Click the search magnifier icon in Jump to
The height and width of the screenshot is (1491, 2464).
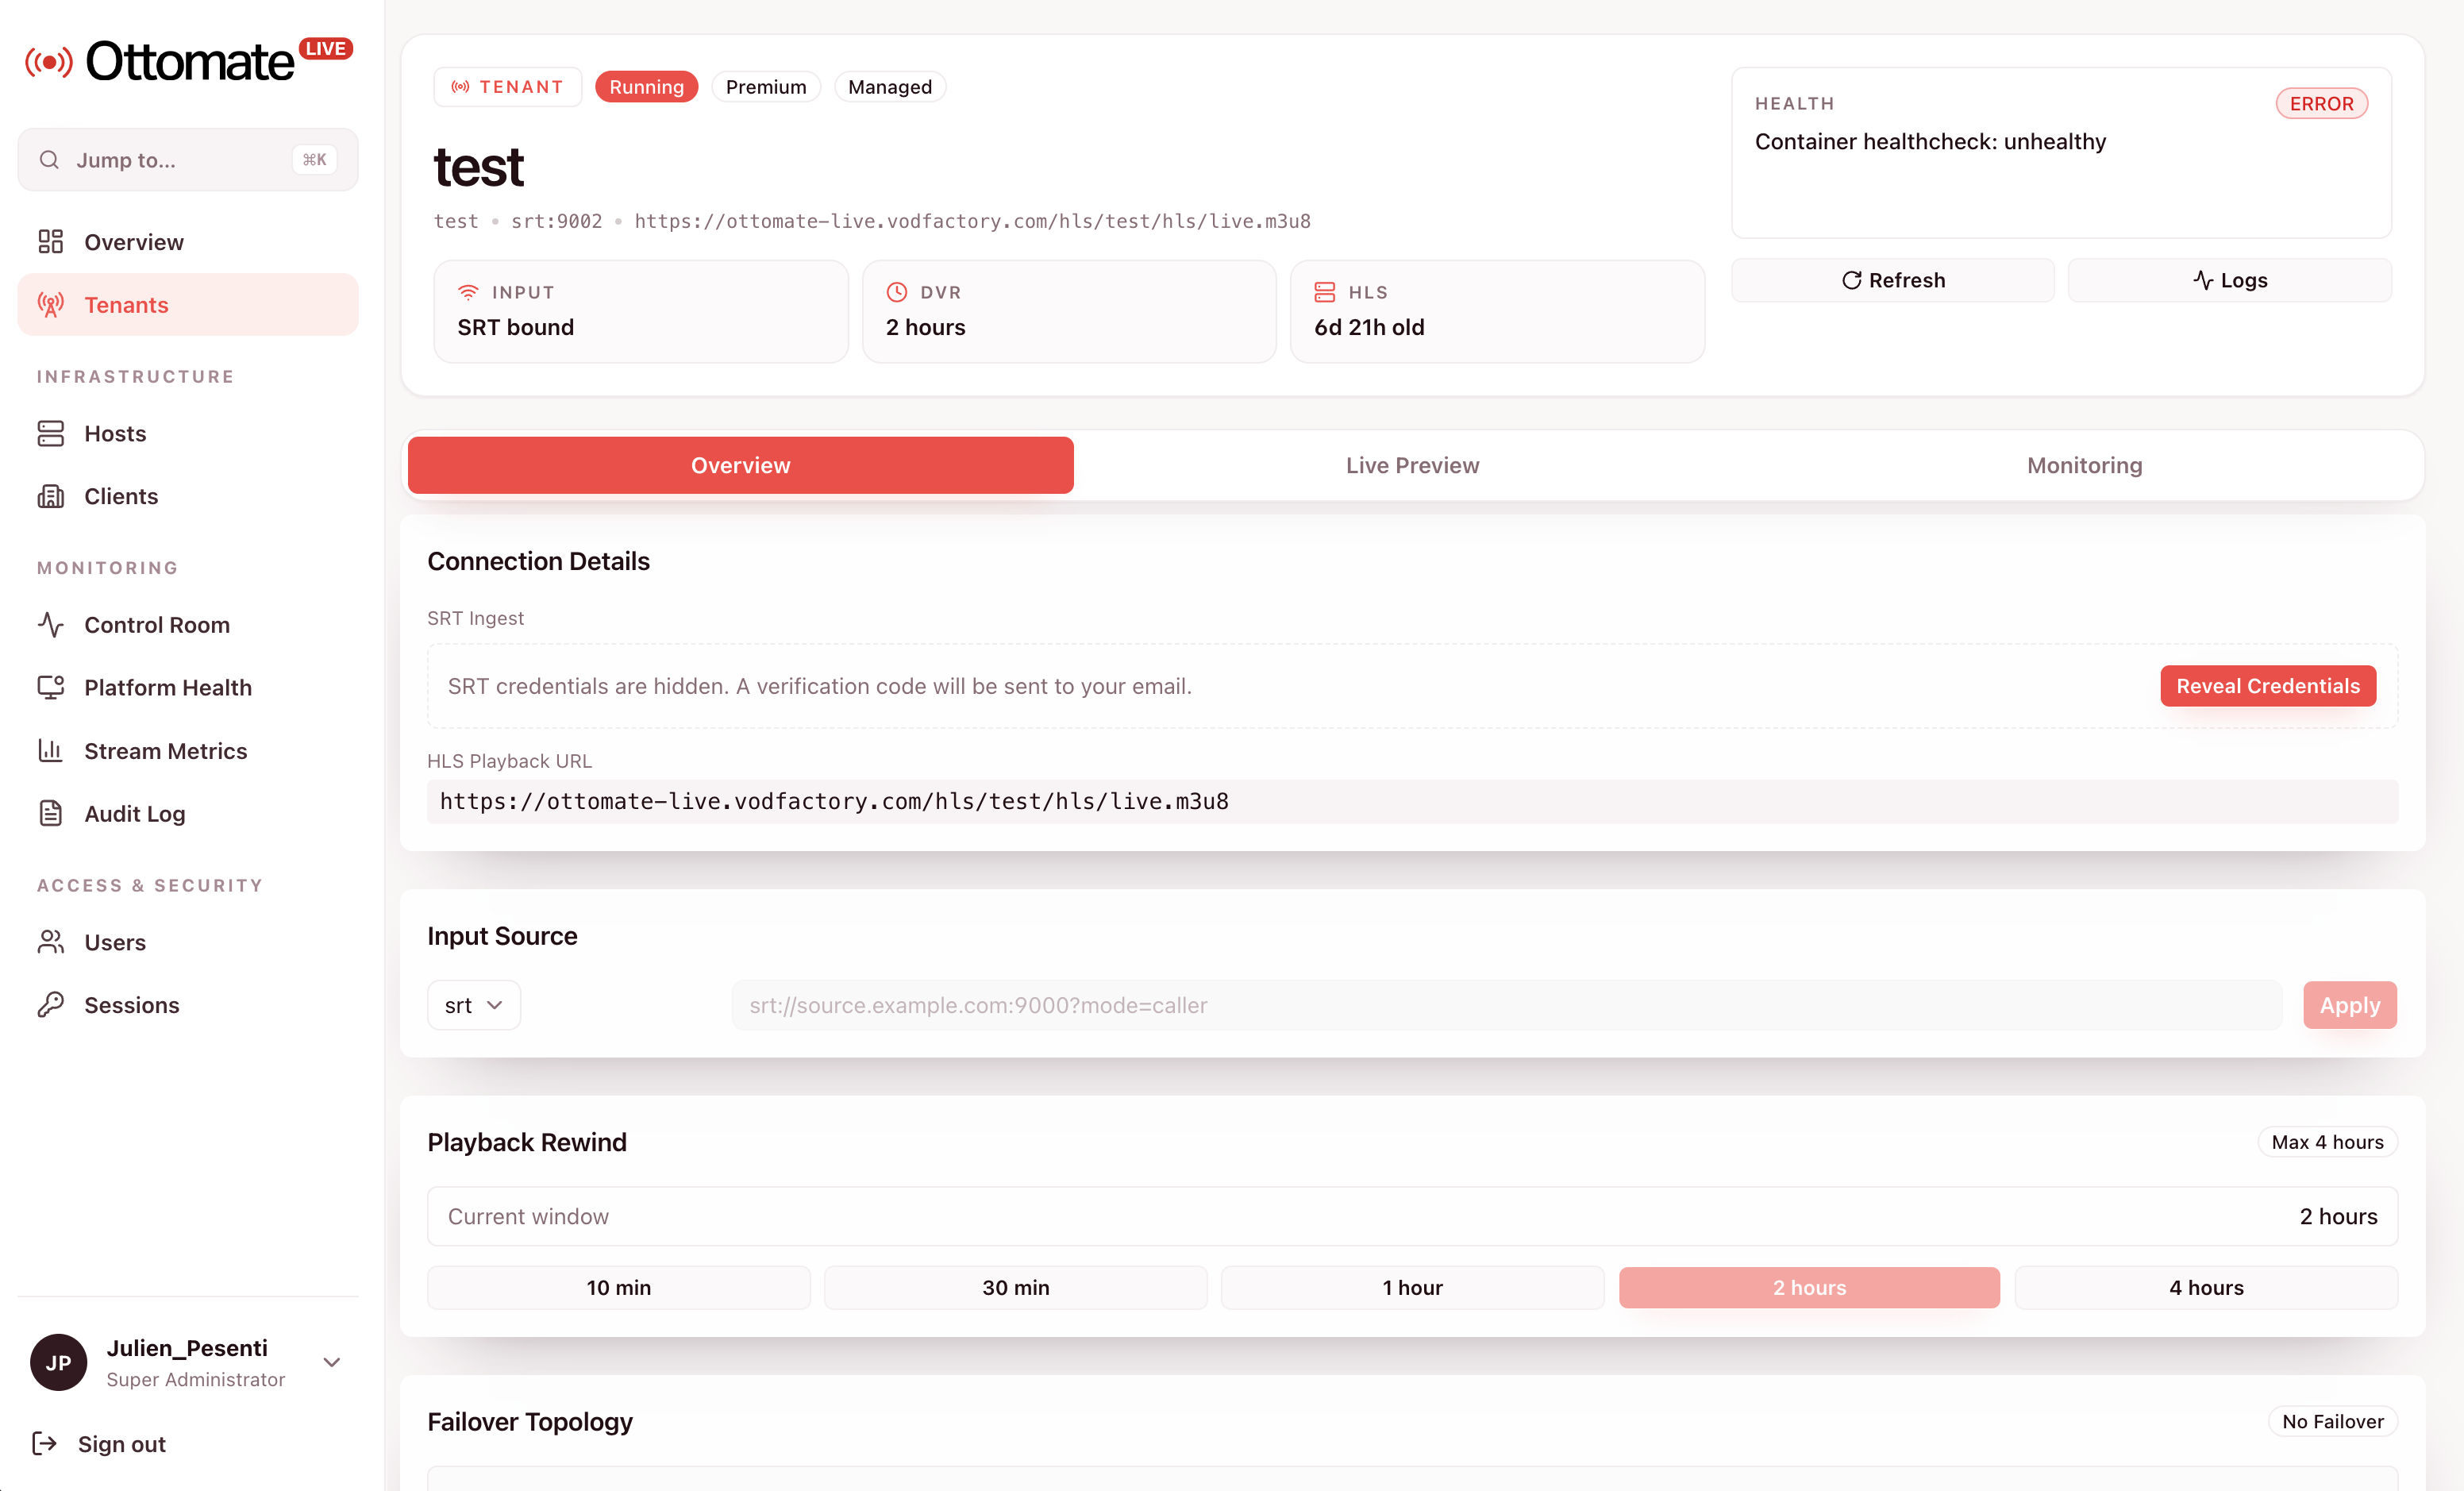click(49, 160)
